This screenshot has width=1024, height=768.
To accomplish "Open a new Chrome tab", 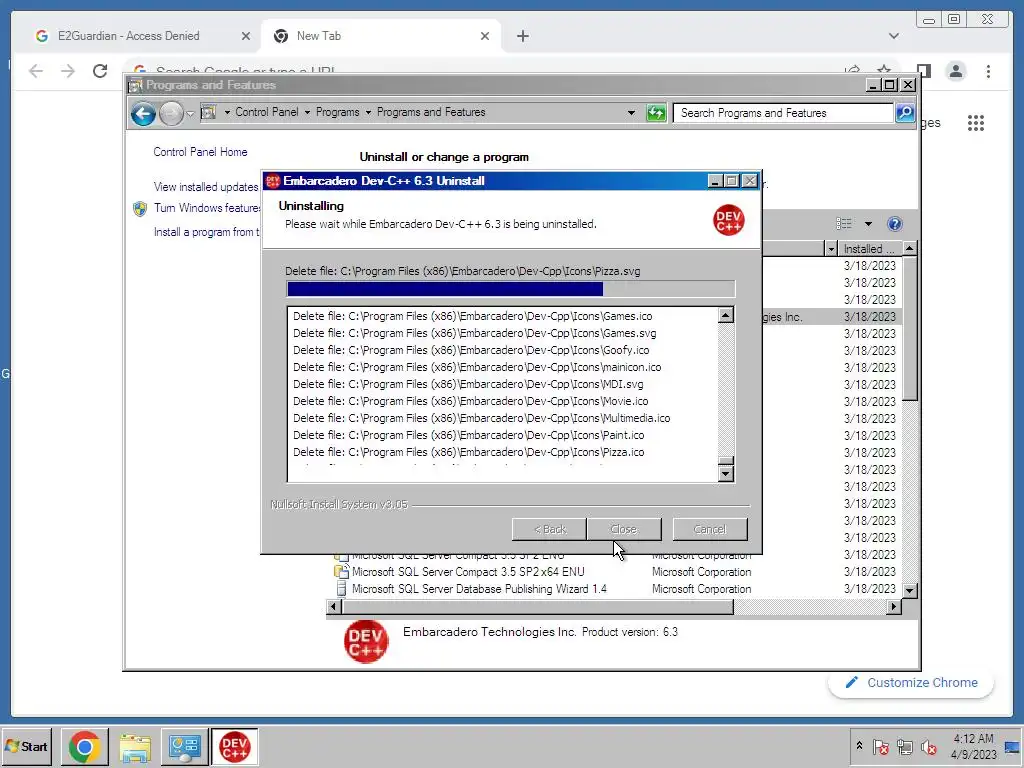I will [x=522, y=36].
